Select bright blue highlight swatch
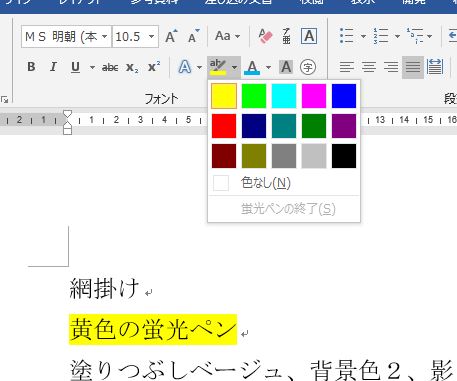The height and width of the screenshot is (381, 457). 344,96
